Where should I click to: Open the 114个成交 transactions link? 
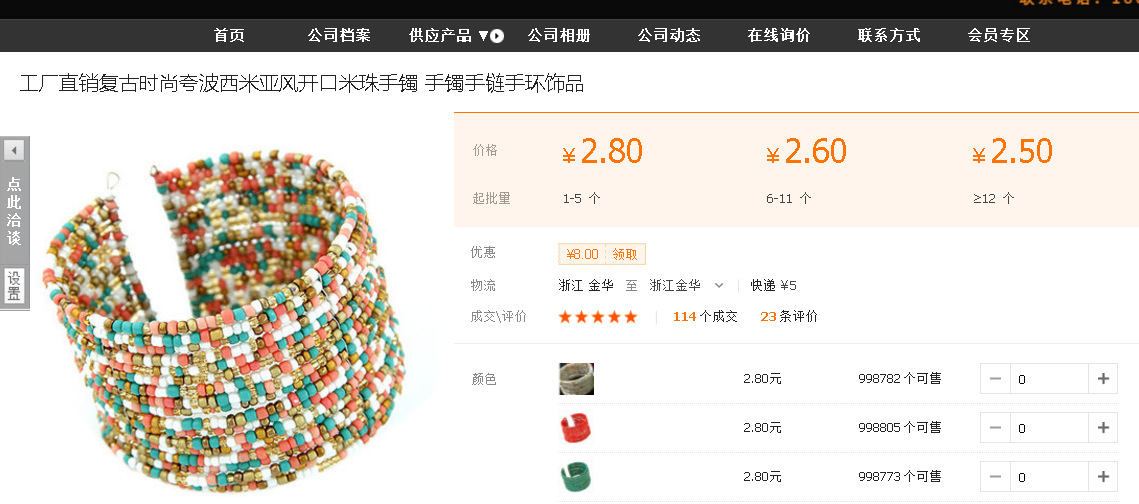(x=705, y=317)
